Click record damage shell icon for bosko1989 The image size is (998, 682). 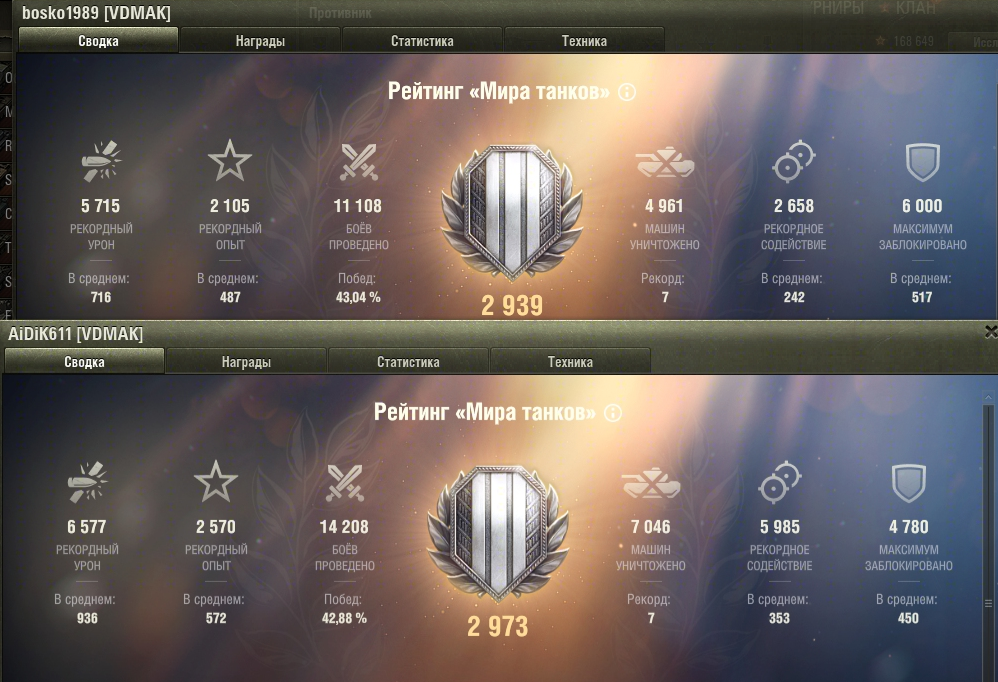click(x=102, y=162)
